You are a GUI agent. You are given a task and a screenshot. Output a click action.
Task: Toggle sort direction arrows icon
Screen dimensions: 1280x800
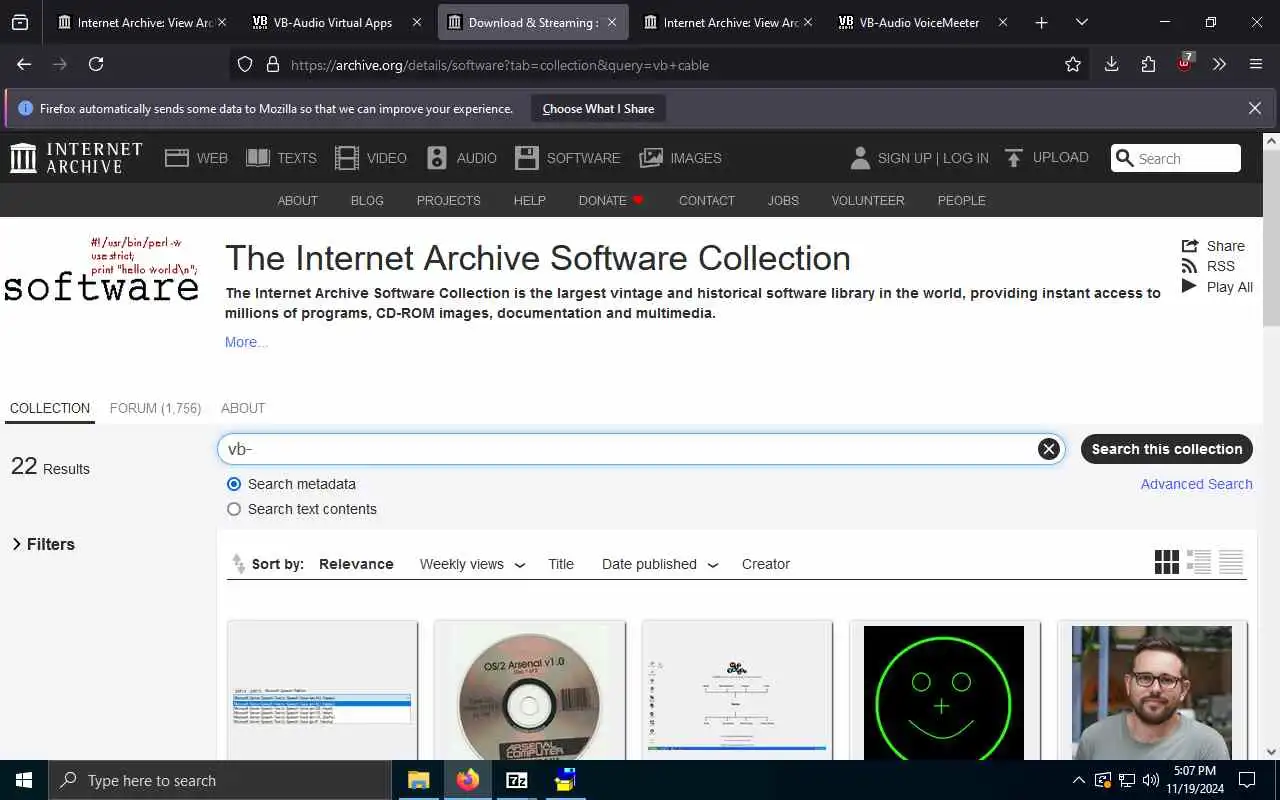[238, 564]
